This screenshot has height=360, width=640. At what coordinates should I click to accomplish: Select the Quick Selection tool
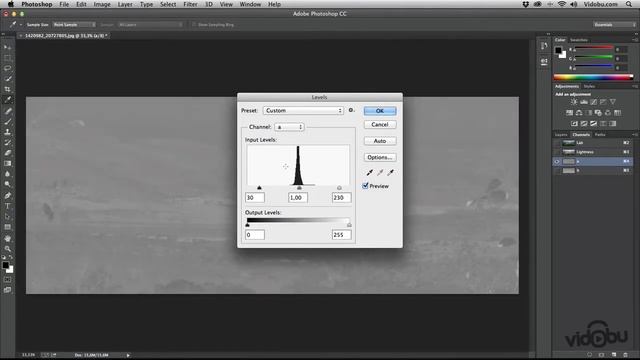(x=7, y=79)
